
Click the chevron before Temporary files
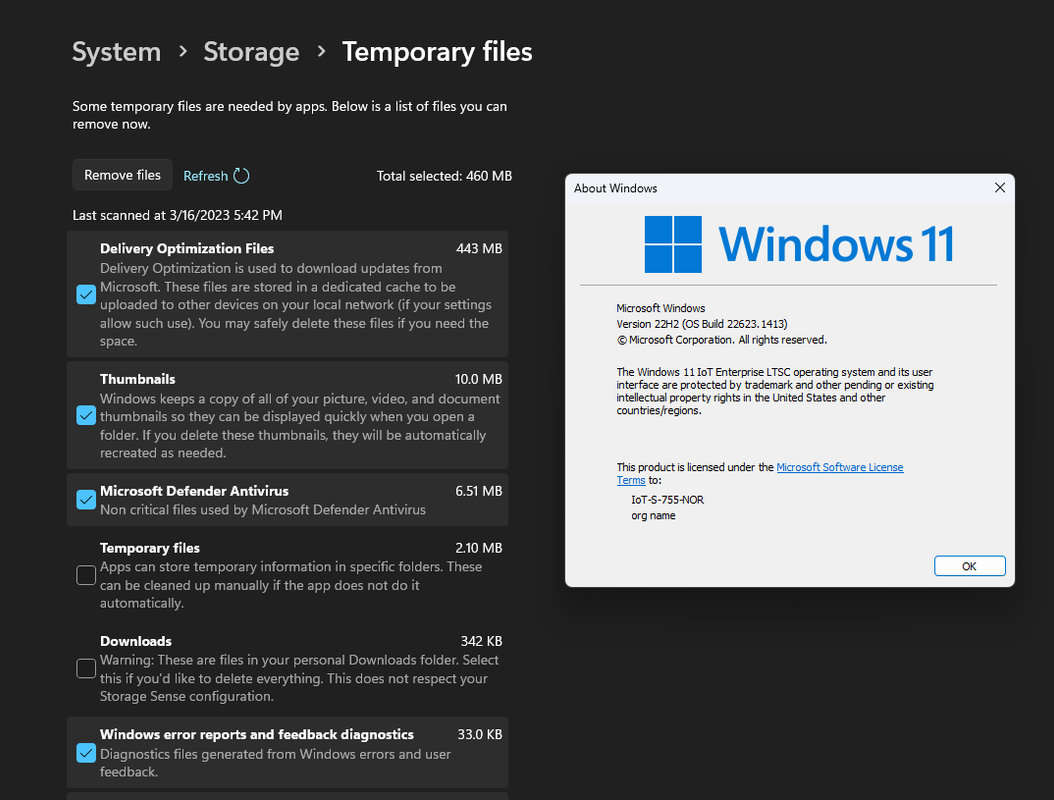(x=321, y=52)
